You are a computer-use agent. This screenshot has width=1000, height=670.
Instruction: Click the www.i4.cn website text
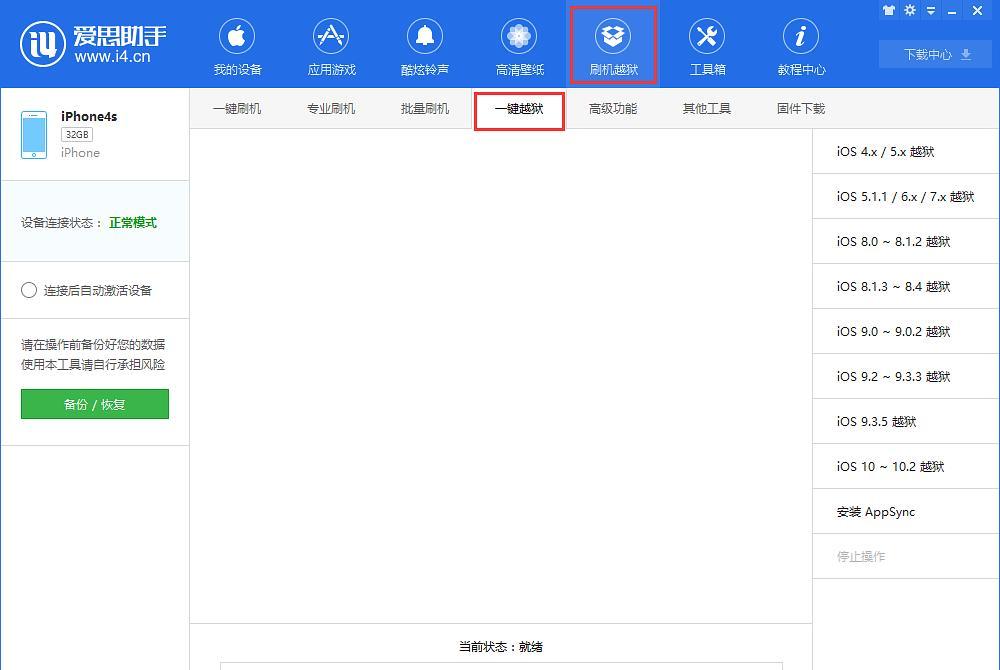112,57
